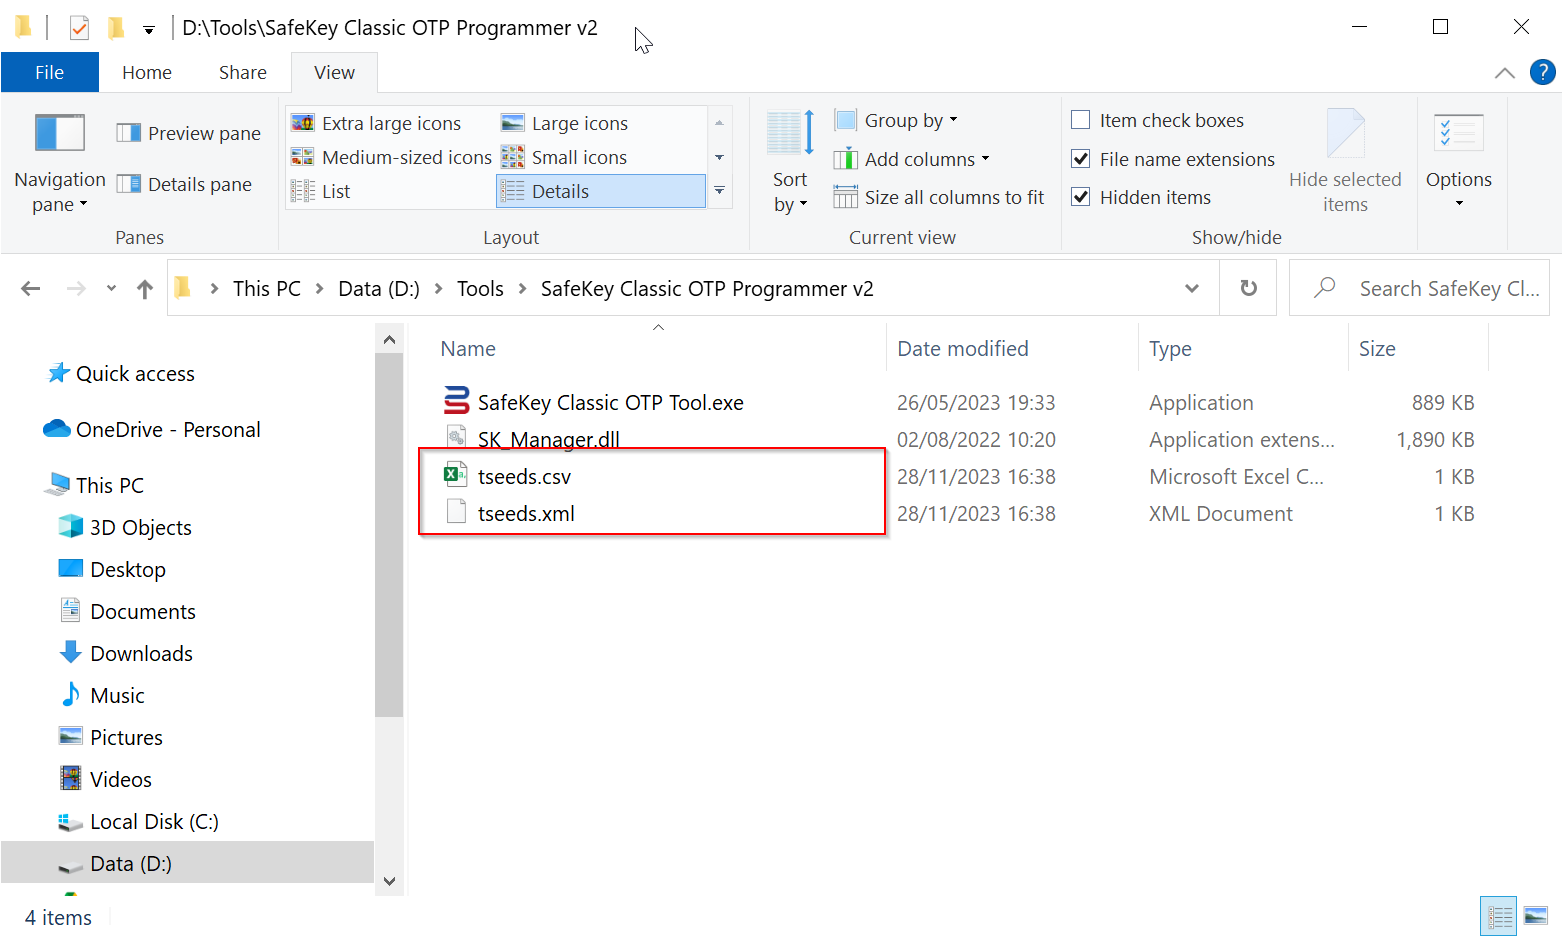Click the Sort by icon

click(x=789, y=134)
